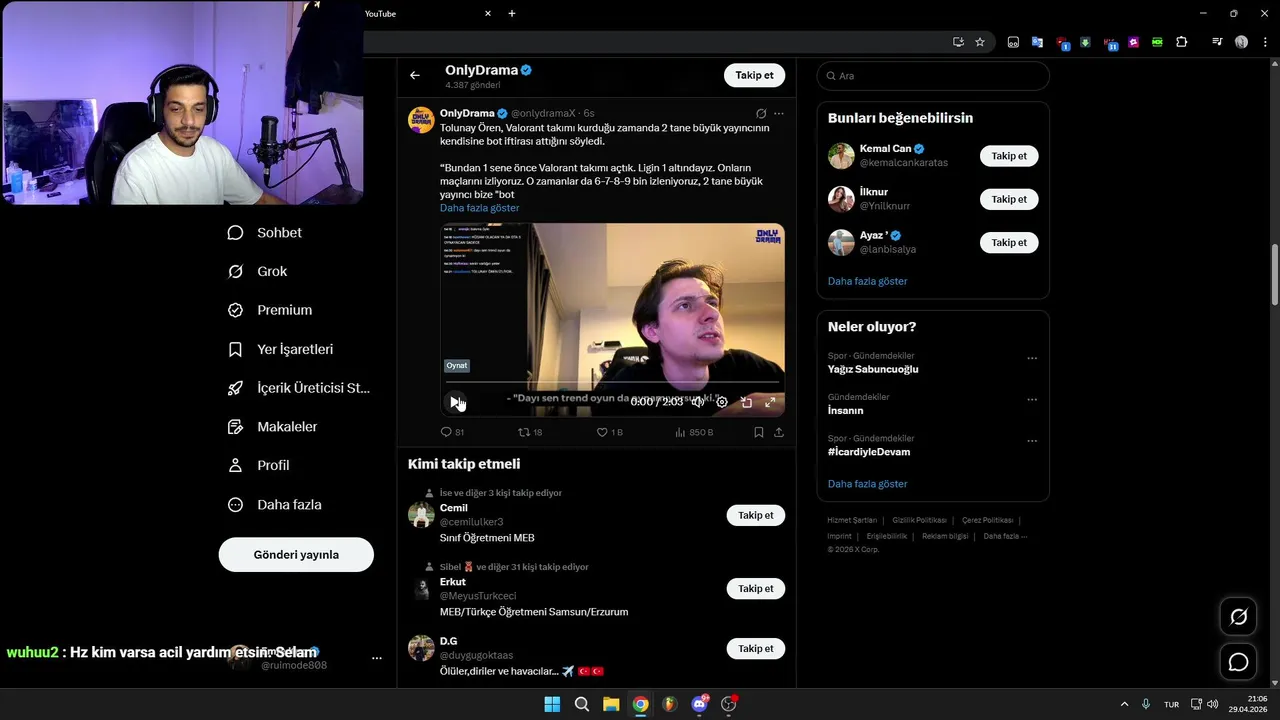
Task: Open Çerez Politikası footer link
Action: click(987, 520)
